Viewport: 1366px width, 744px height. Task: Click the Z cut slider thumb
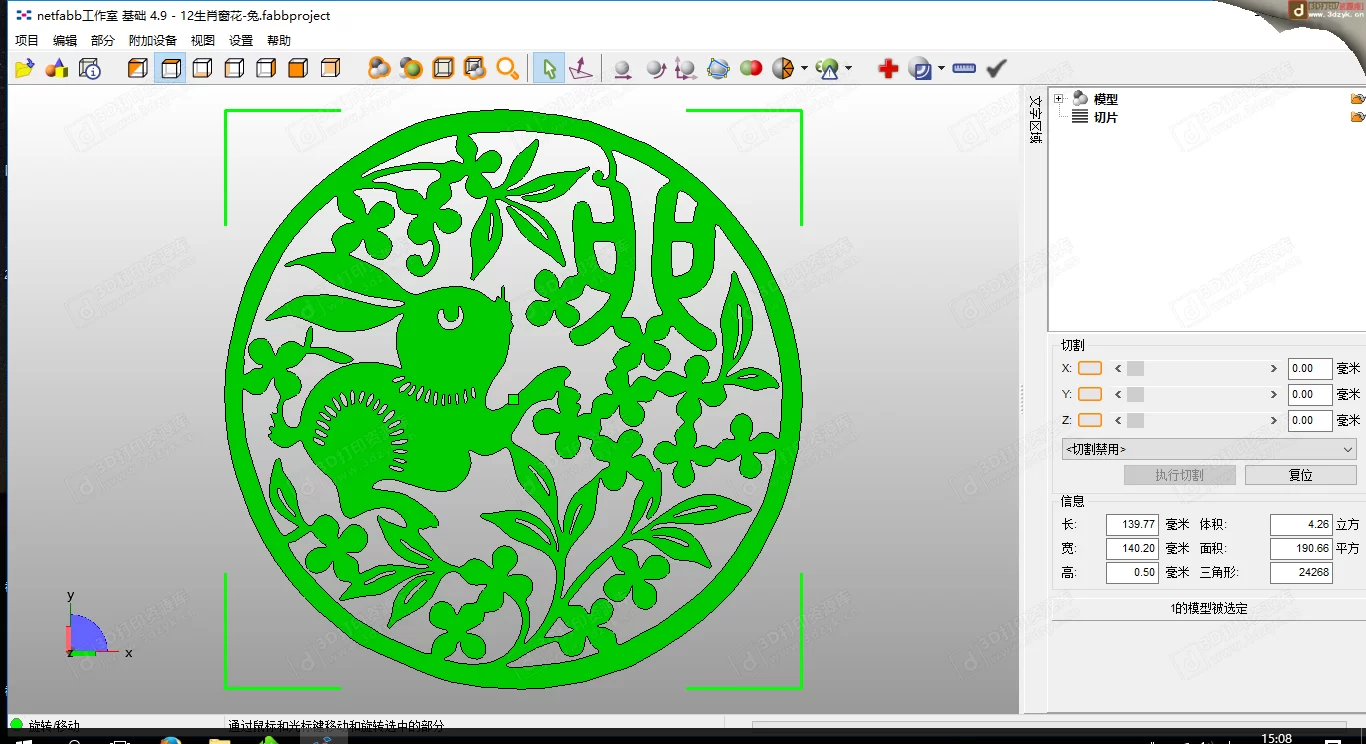coord(1135,420)
